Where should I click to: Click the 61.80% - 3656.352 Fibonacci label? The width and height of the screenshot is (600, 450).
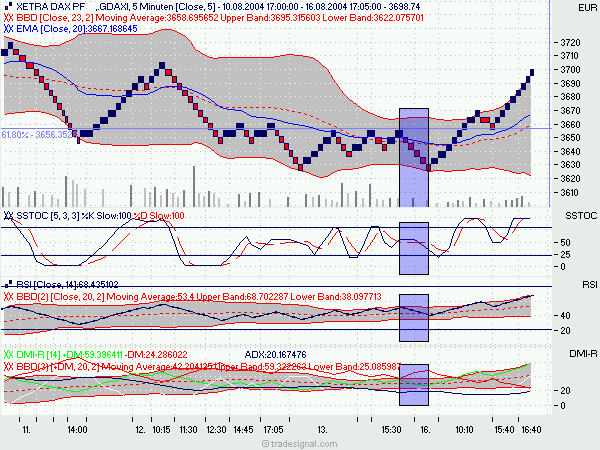click(x=39, y=135)
